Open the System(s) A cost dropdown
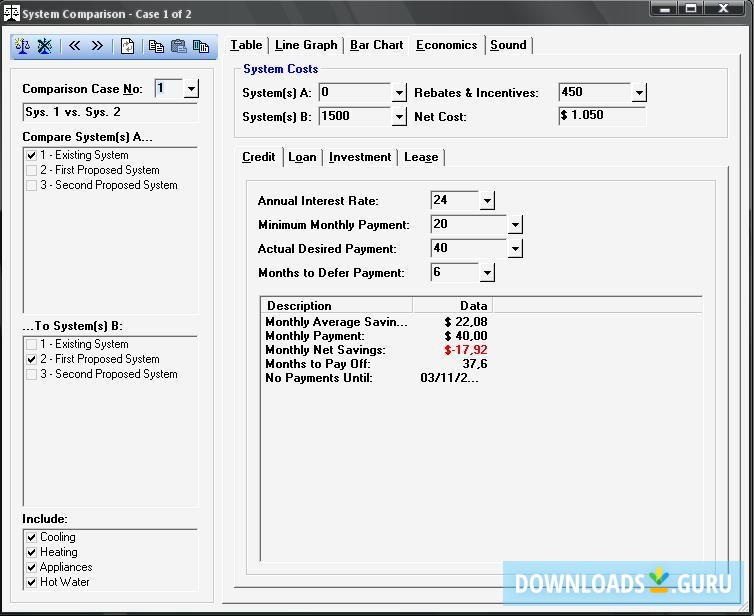The image size is (754, 616). click(x=399, y=92)
